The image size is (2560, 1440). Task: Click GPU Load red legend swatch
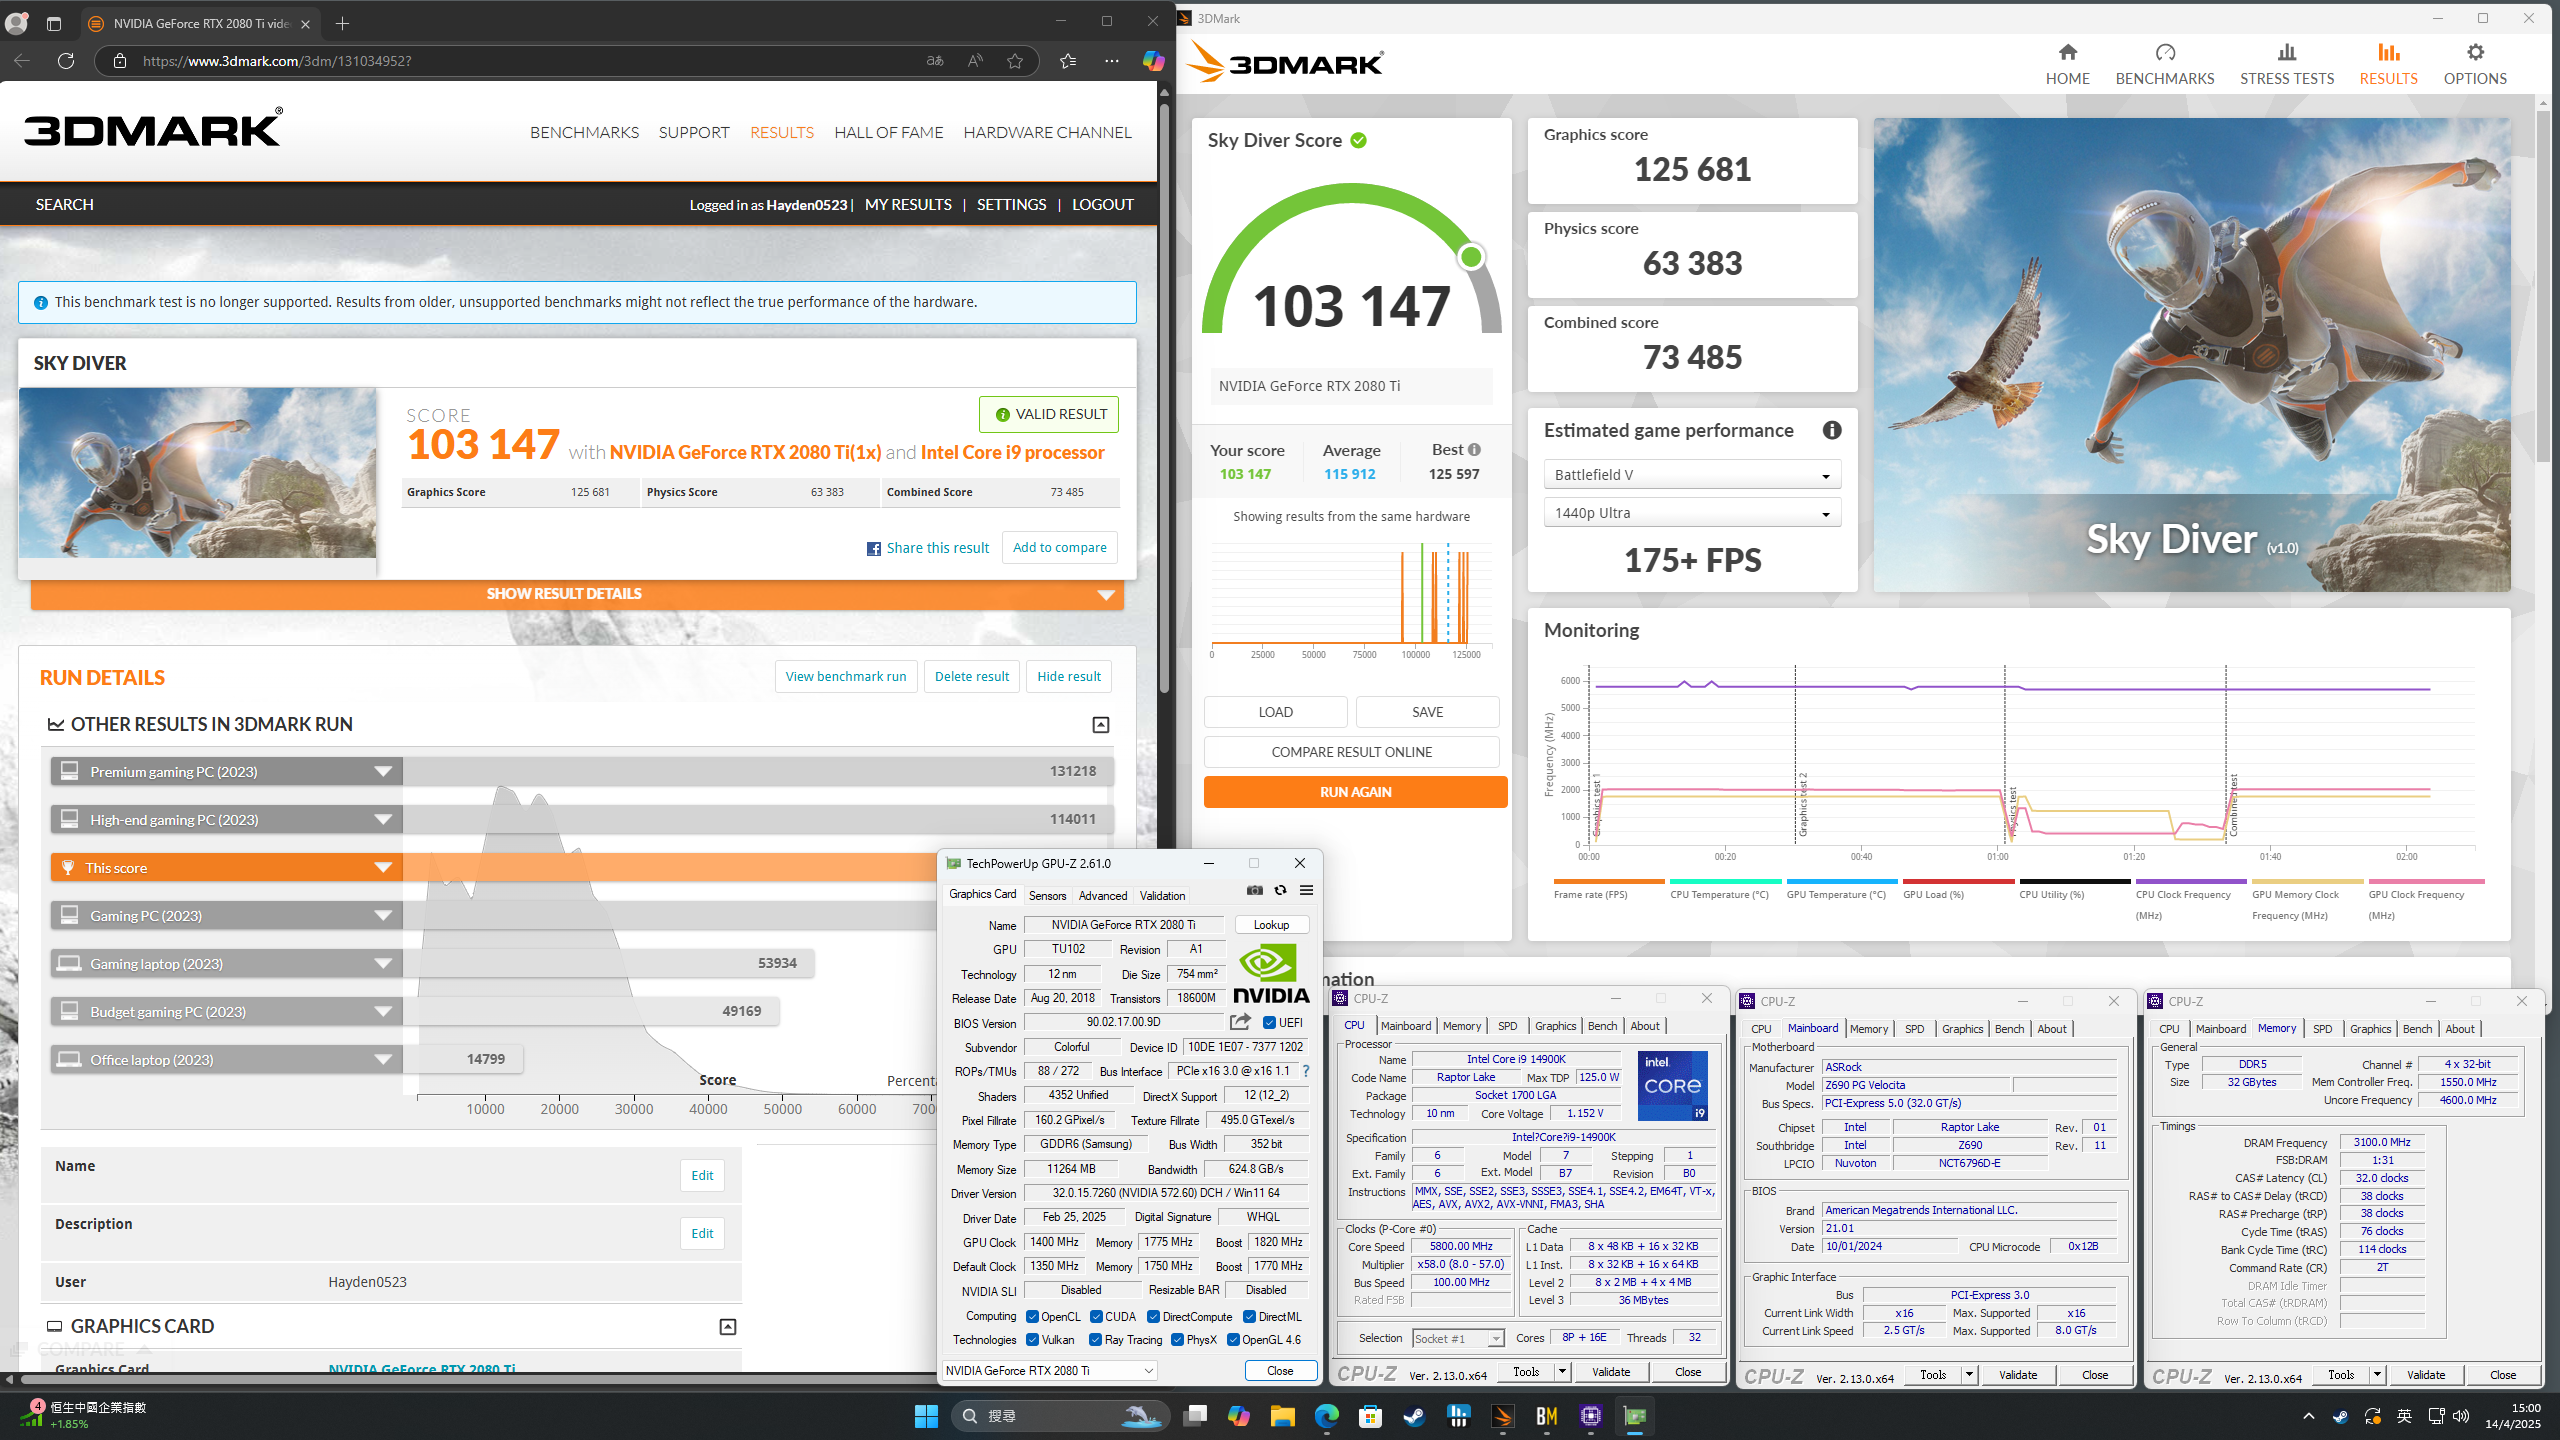(1958, 881)
